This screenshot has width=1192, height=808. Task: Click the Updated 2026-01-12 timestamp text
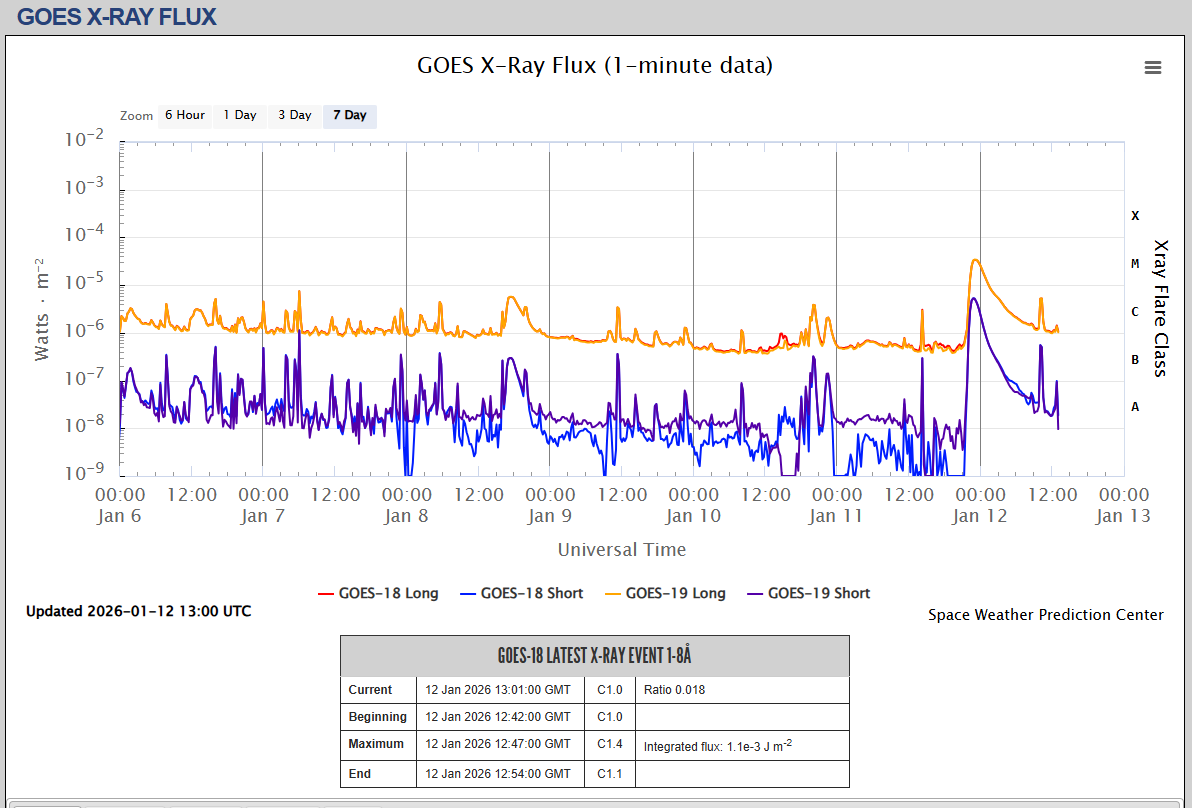click(138, 611)
